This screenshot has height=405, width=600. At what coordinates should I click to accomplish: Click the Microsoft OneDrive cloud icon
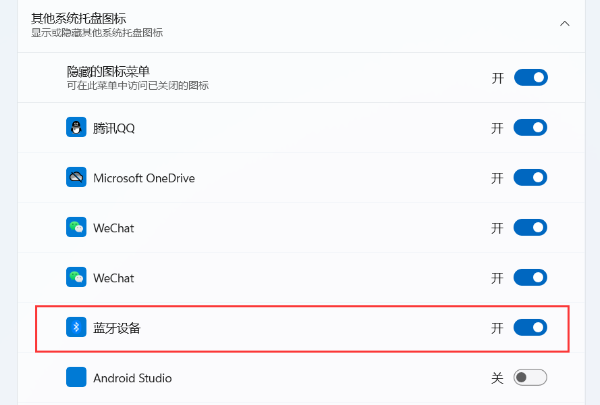pos(76,178)
